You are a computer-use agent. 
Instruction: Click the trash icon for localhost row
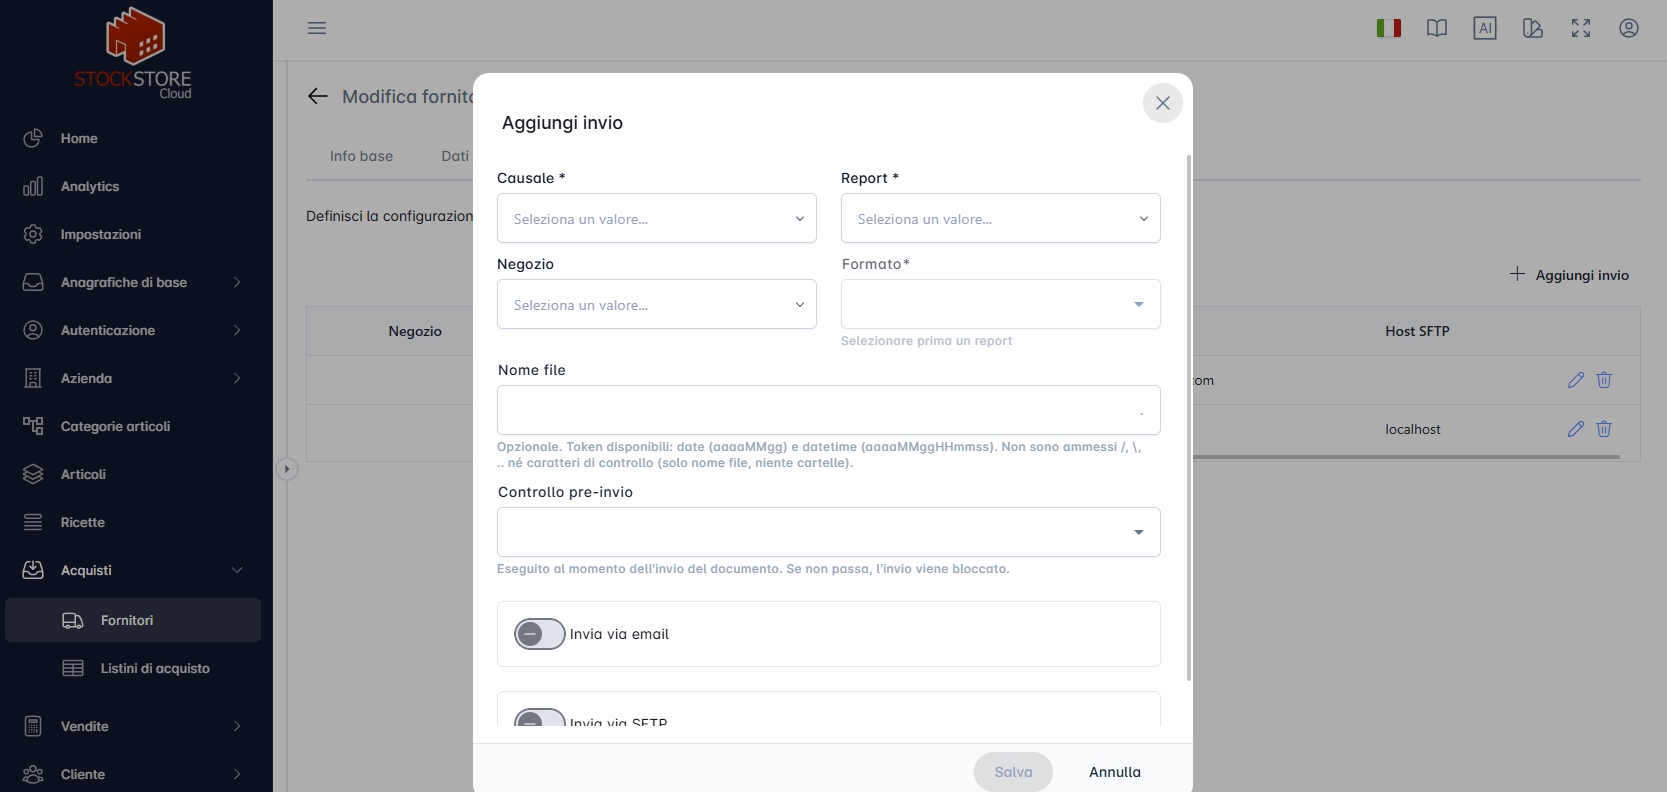(x=1604, y=429)
